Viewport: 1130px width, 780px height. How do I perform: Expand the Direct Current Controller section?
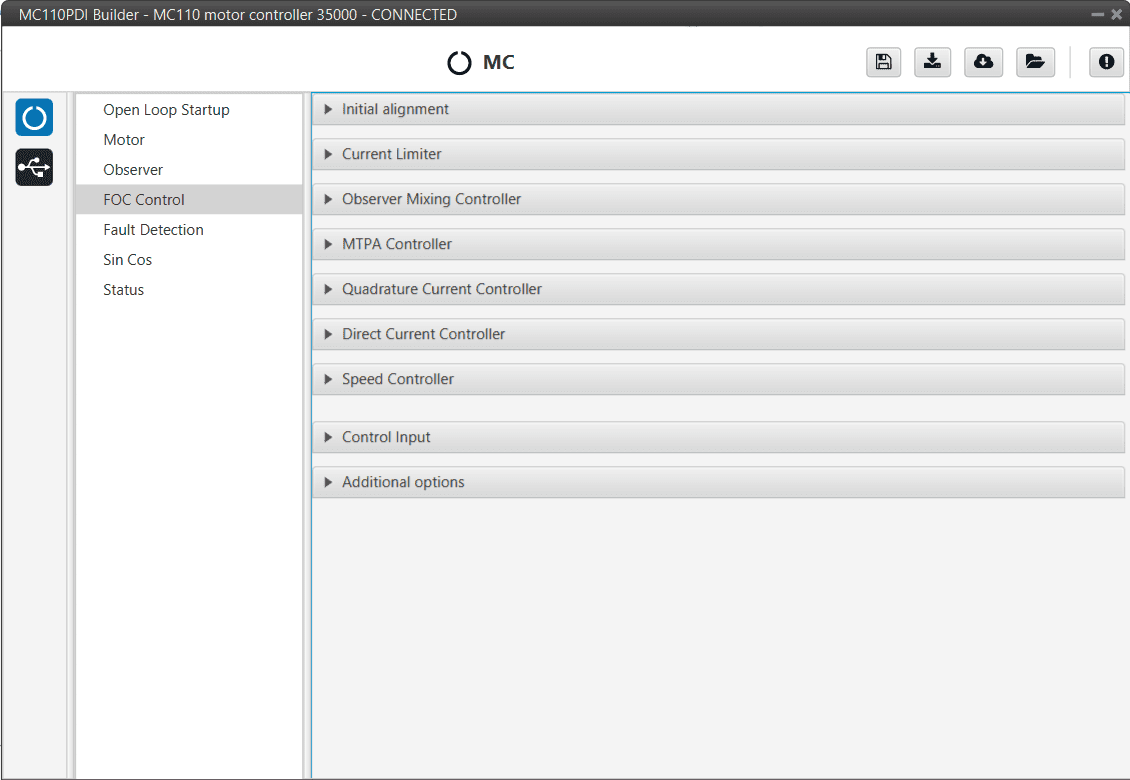click(719, 334)
